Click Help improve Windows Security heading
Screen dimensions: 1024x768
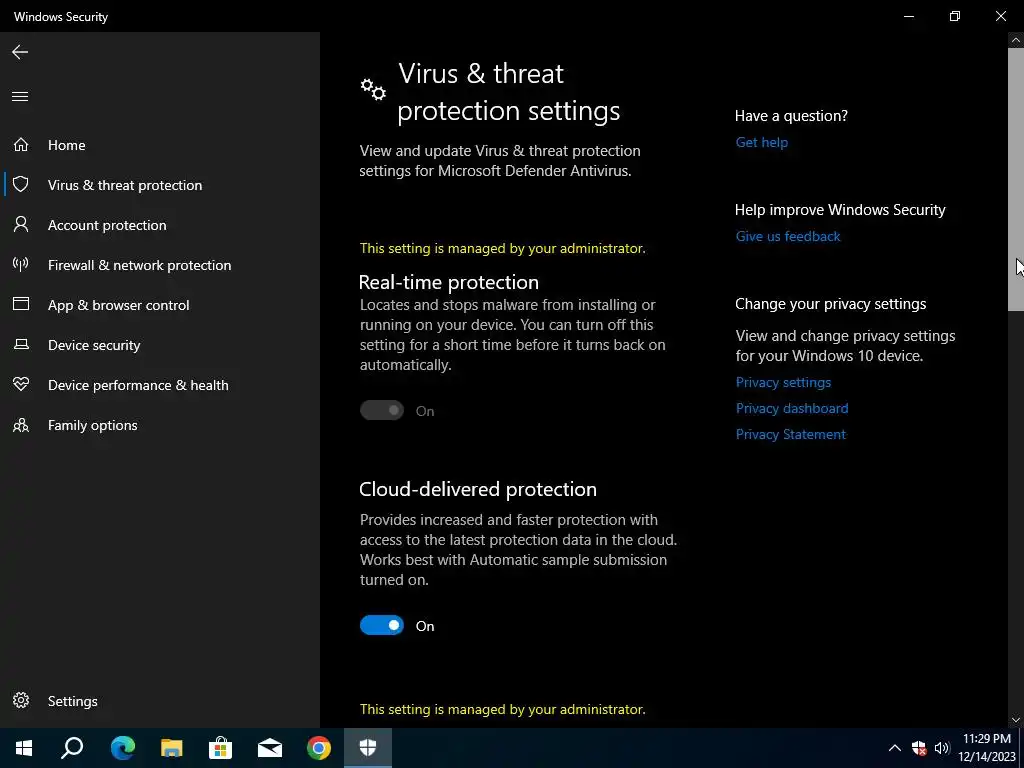[840, 210]
